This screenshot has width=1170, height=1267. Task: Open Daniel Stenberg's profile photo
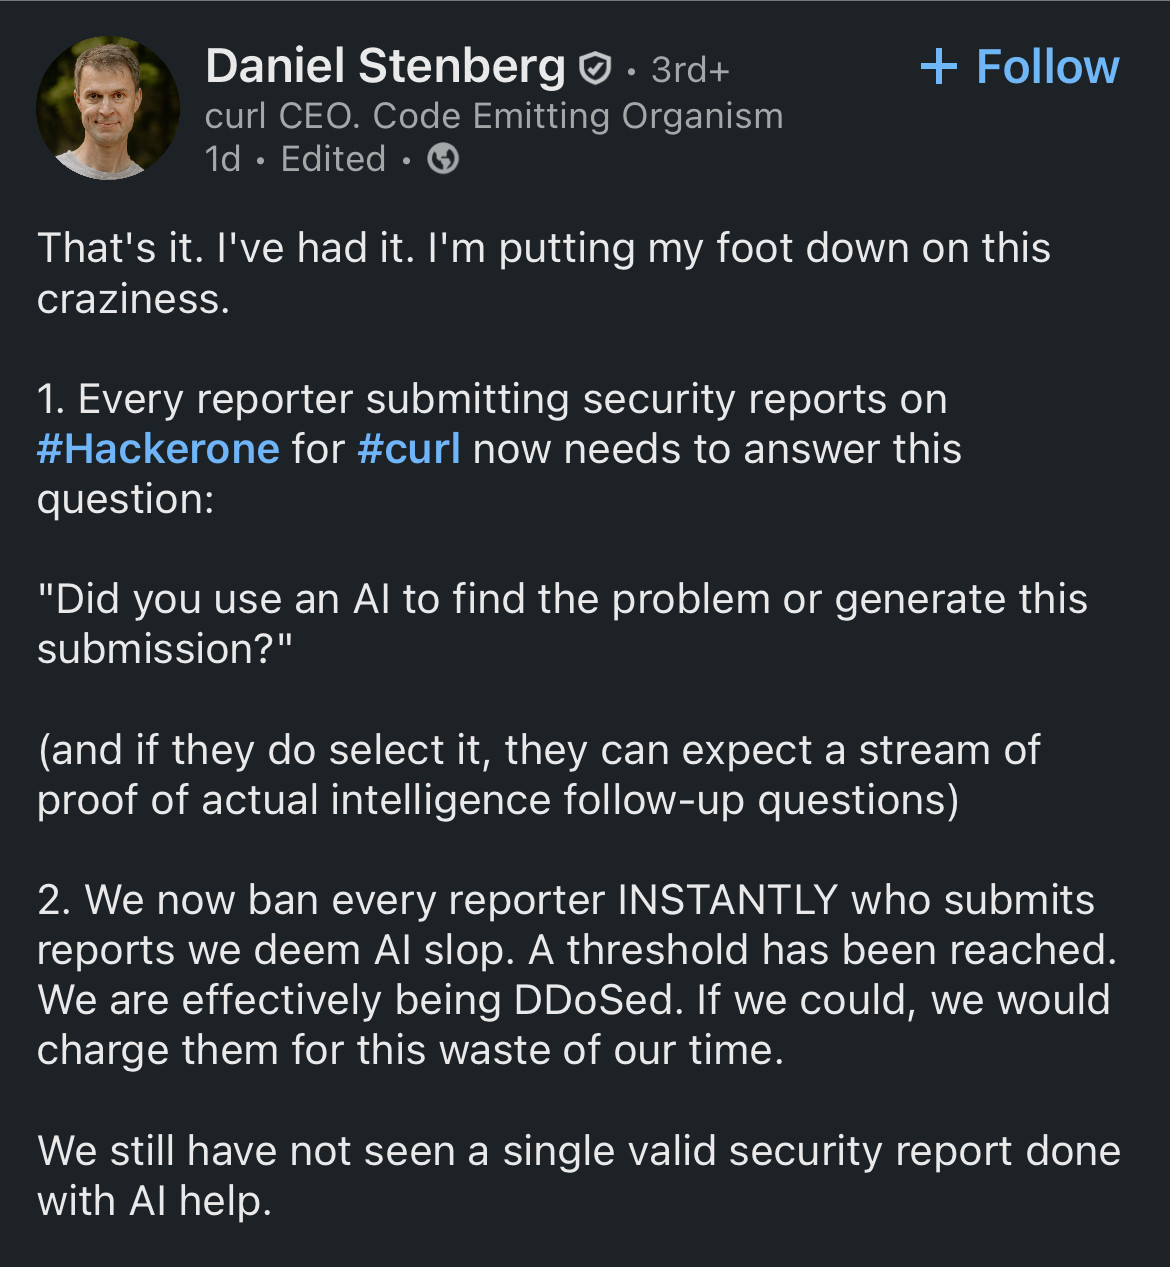click(108, 108)
